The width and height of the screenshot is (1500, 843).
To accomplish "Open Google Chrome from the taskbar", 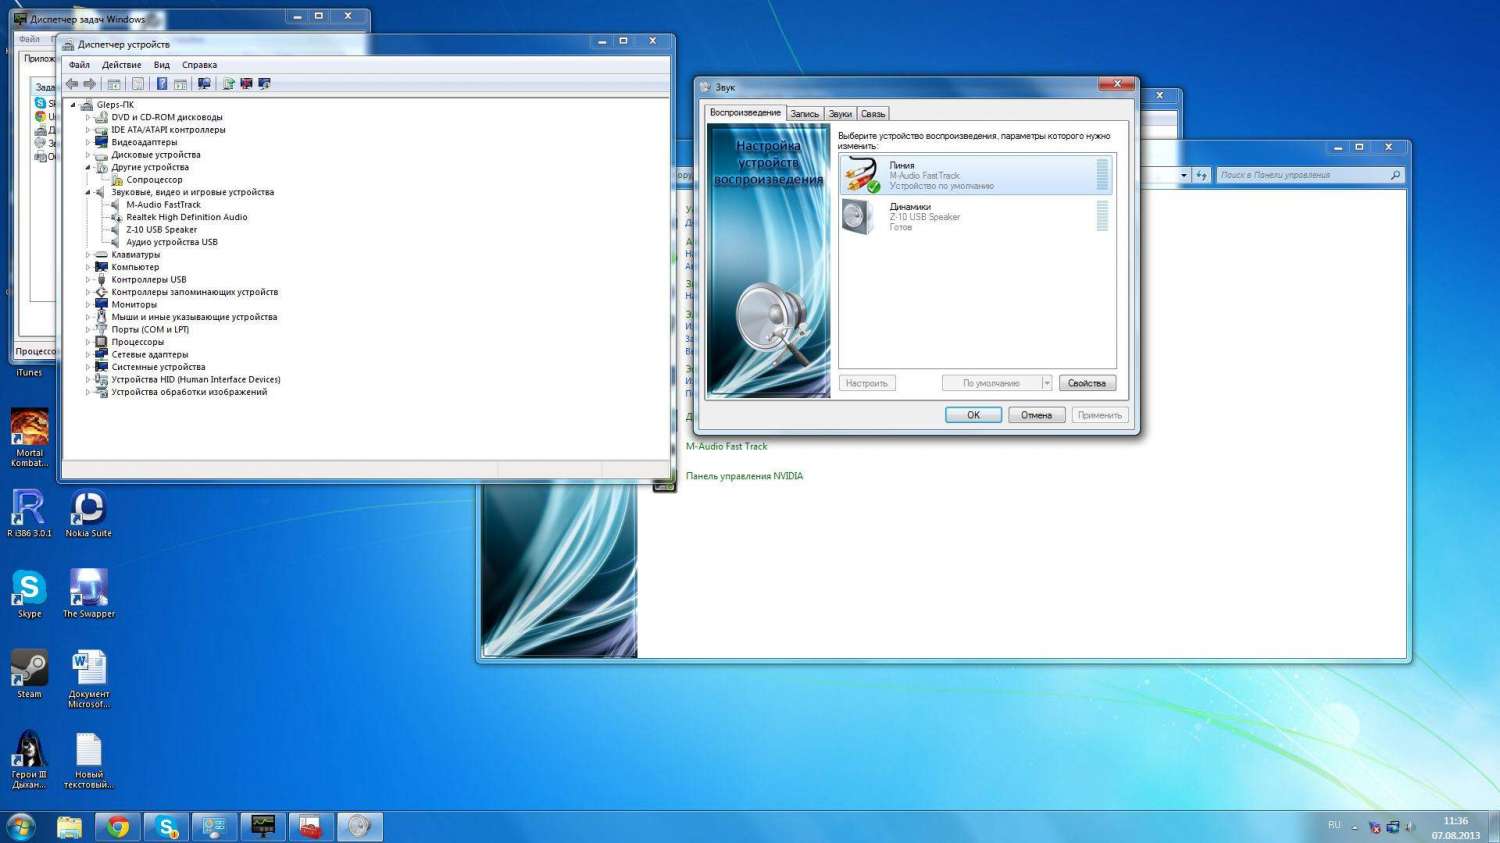I will 118,826.
